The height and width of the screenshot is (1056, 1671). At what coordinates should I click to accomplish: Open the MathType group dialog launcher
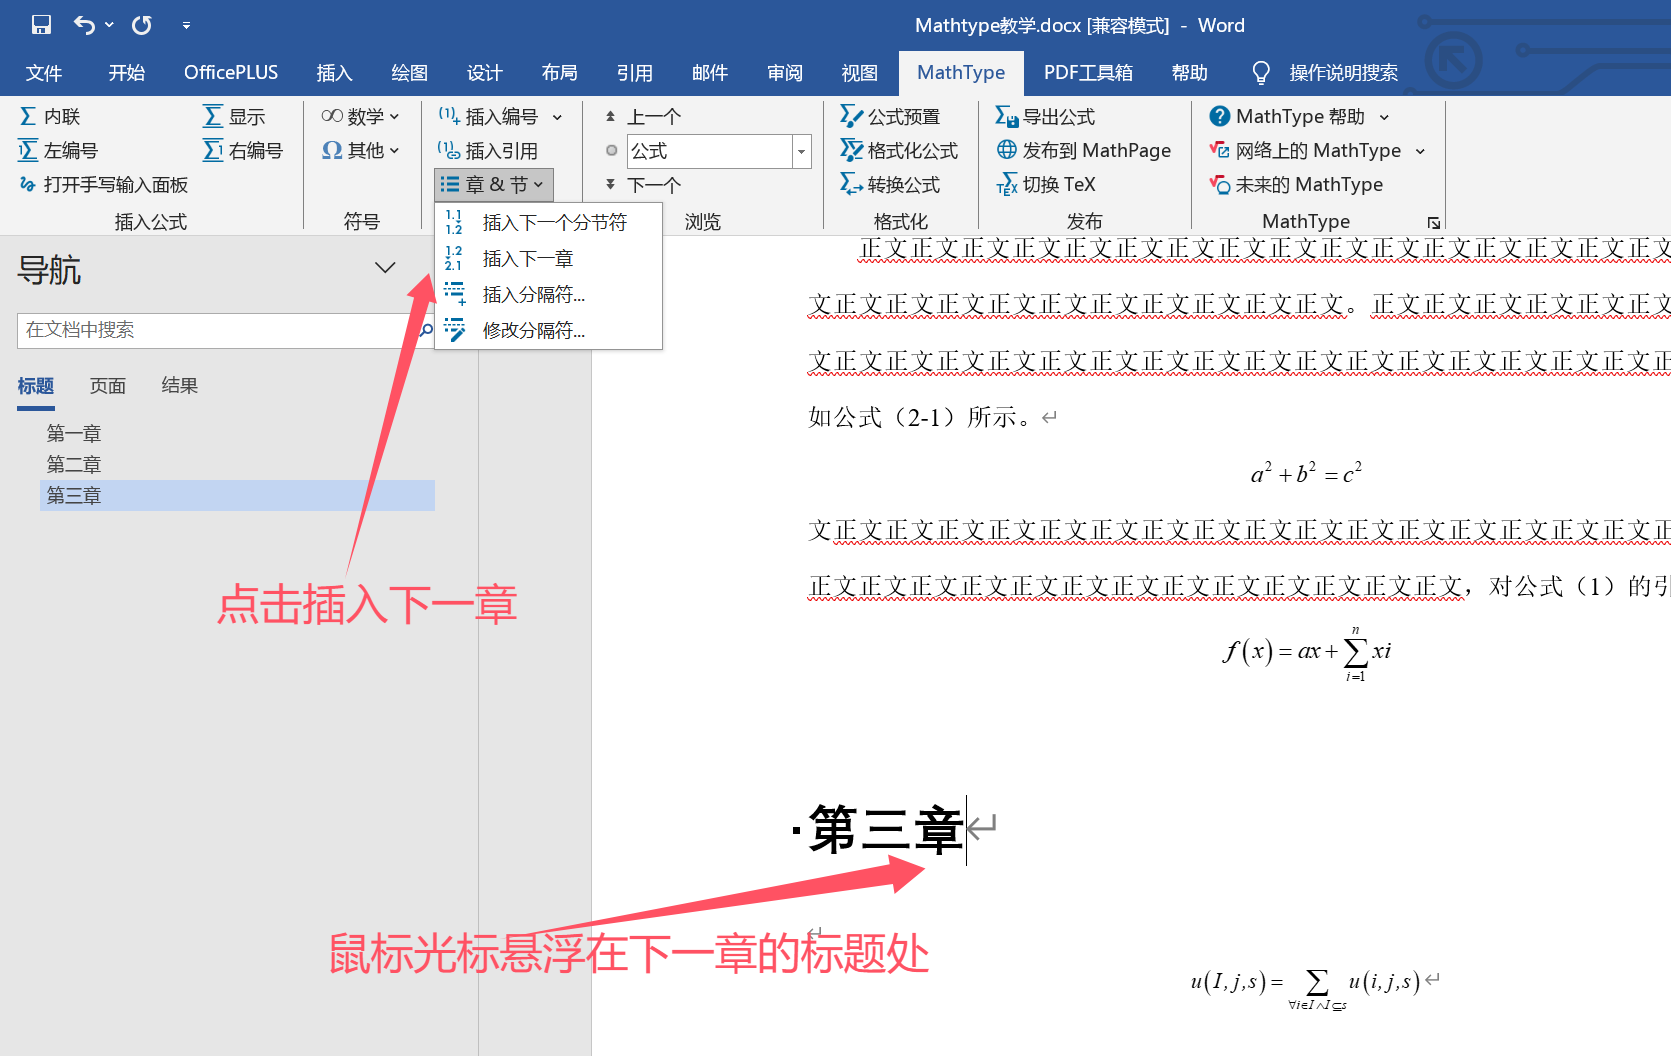pos(1433,223)
